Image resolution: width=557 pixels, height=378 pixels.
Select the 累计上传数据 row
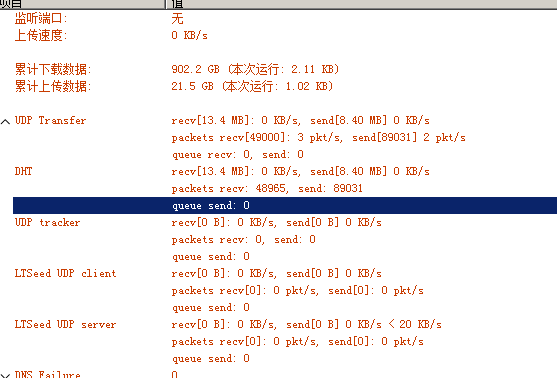pyautogui.click(x=285, y=86)
